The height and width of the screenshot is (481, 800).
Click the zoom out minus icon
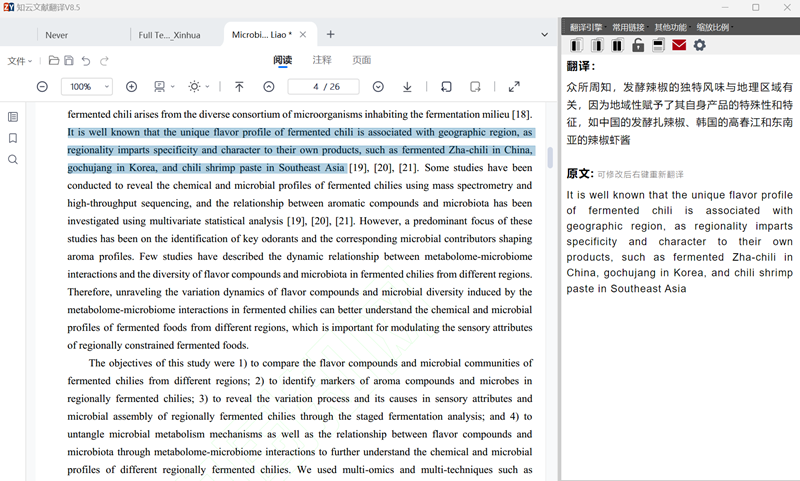click(x=42, y=87)
